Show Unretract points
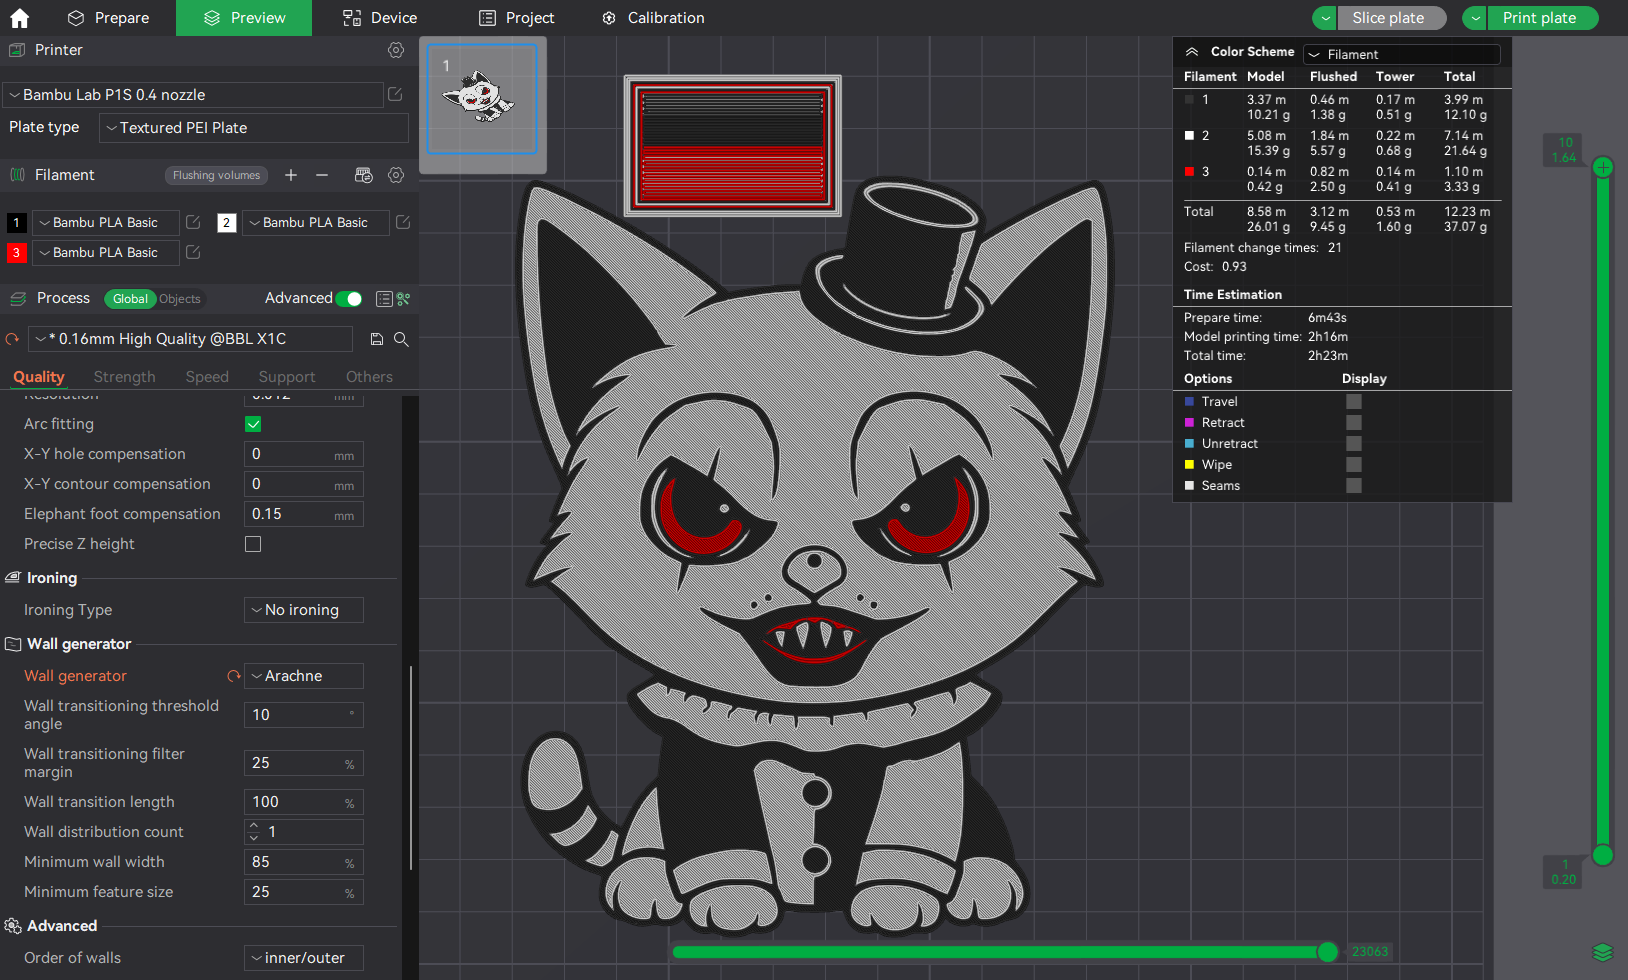Viewport: 1628px width, 980px height. tap(1354, 443)
